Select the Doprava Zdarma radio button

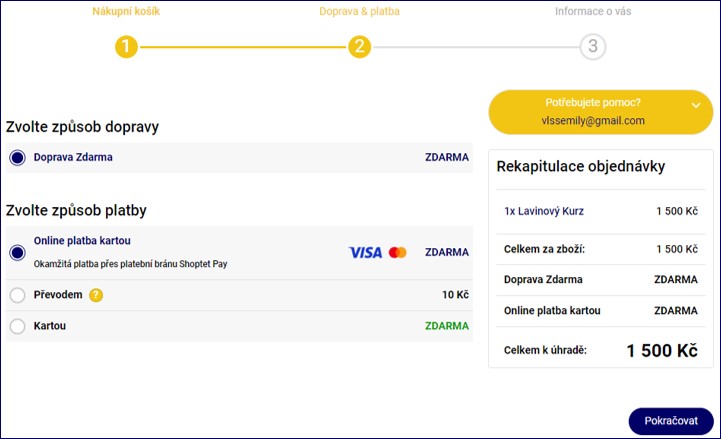click(17, 157)
